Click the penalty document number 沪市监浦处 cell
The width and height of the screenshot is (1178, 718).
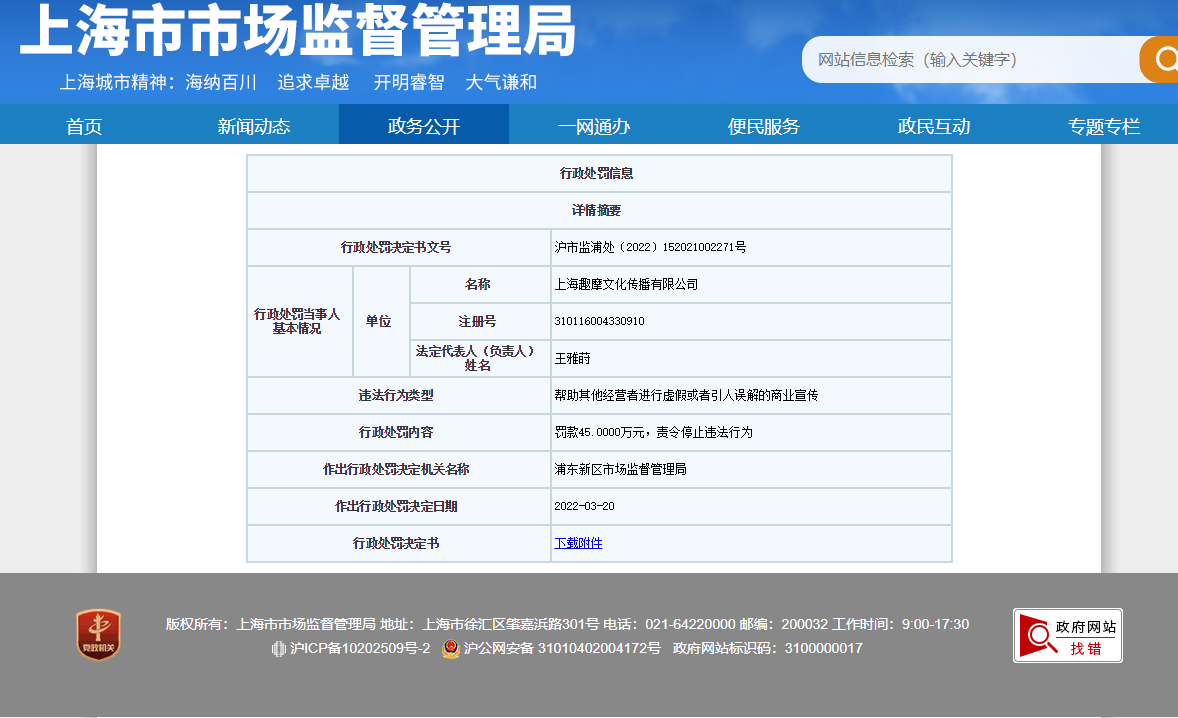[650, 247]
